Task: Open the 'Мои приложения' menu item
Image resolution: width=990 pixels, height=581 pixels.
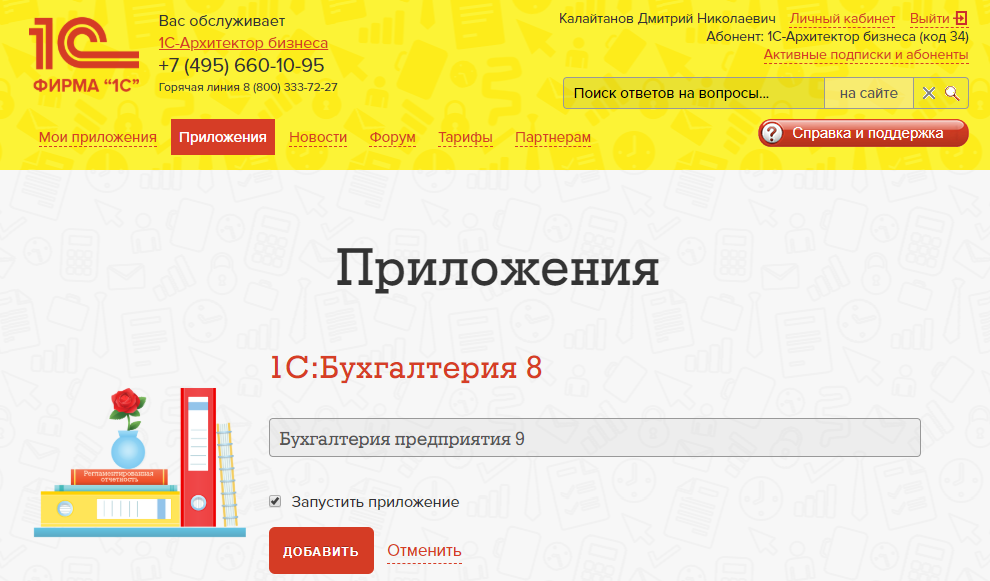Action: click(98, 137)
